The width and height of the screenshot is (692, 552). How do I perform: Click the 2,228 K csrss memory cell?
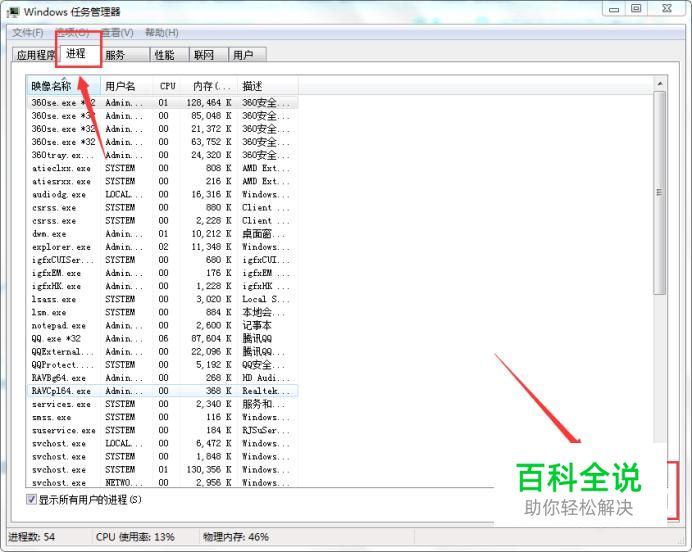(214, 221)
